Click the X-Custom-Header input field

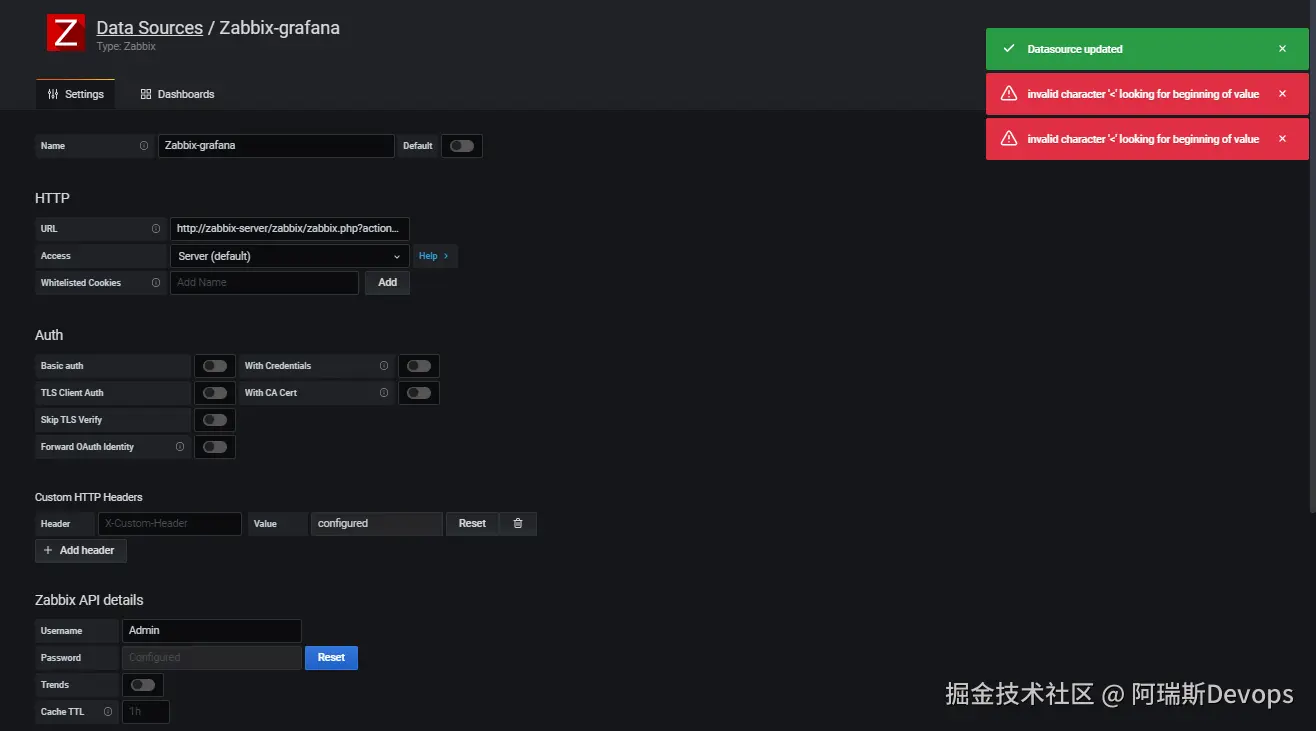coord(170,524)
